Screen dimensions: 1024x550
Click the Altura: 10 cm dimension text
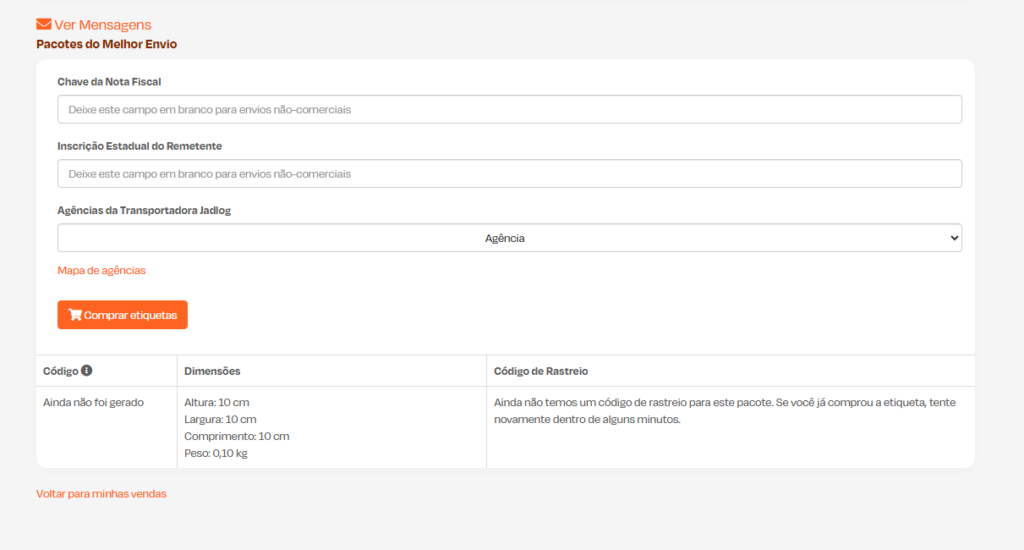click(217, 402)
